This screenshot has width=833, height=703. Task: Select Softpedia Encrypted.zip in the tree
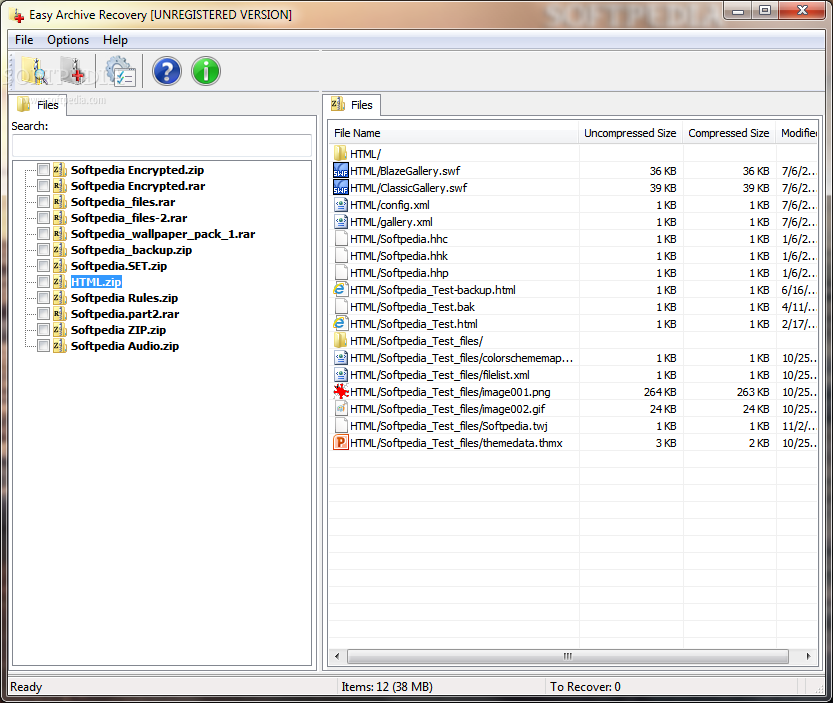(137, 170)
